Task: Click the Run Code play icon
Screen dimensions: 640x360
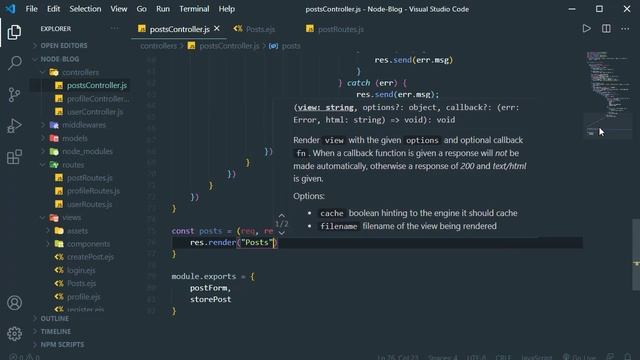Action: tap(587, 29)
